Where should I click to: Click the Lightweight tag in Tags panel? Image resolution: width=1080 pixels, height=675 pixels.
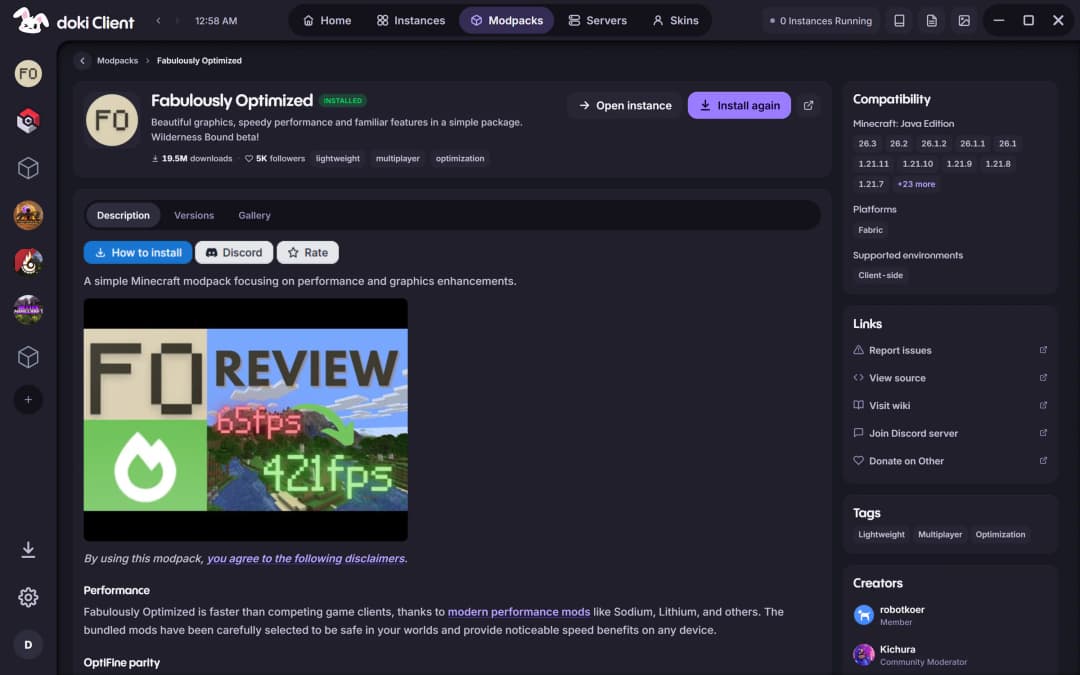pos(881,534)
